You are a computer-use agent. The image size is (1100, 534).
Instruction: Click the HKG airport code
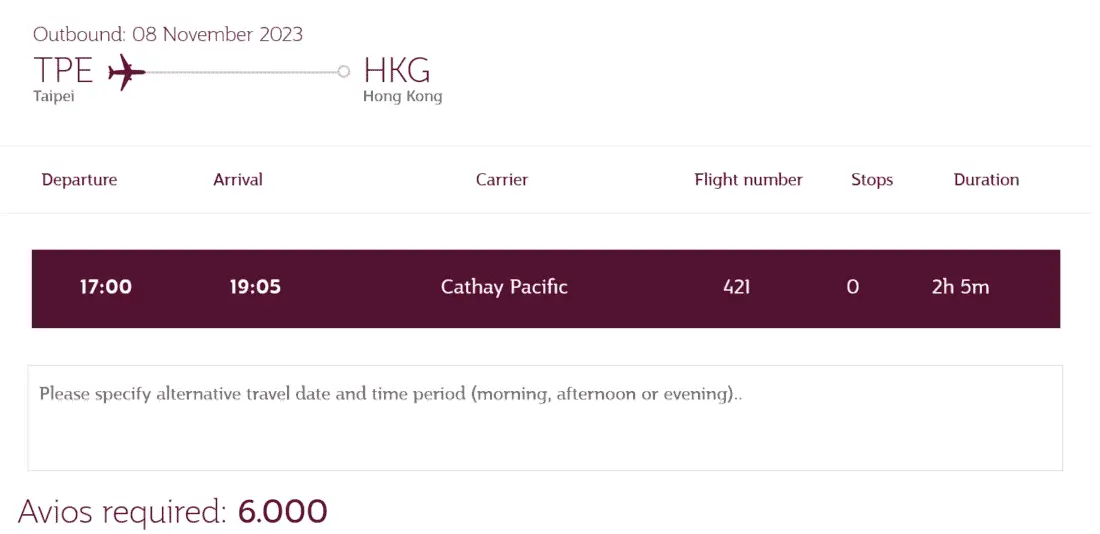click(397, 71)
